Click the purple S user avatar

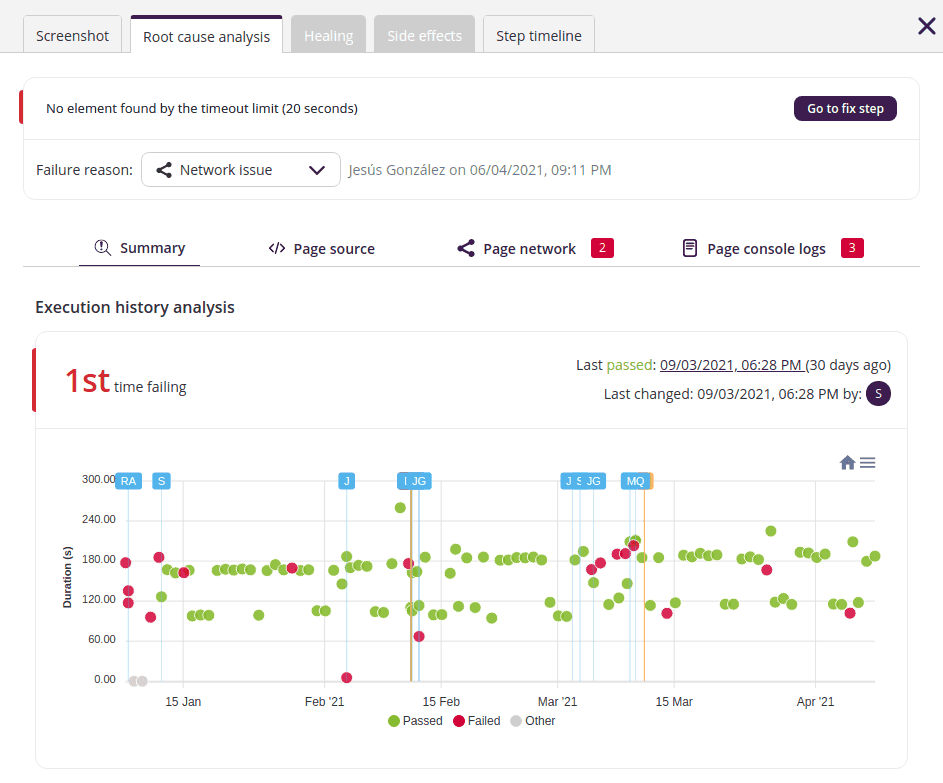click(x=878, y=394)
